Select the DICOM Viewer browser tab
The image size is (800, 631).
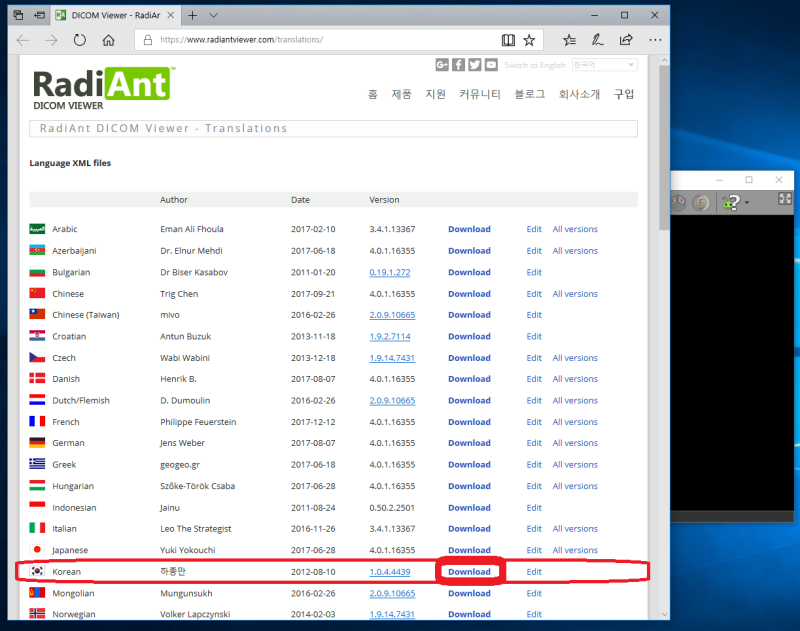click(115, 15)
